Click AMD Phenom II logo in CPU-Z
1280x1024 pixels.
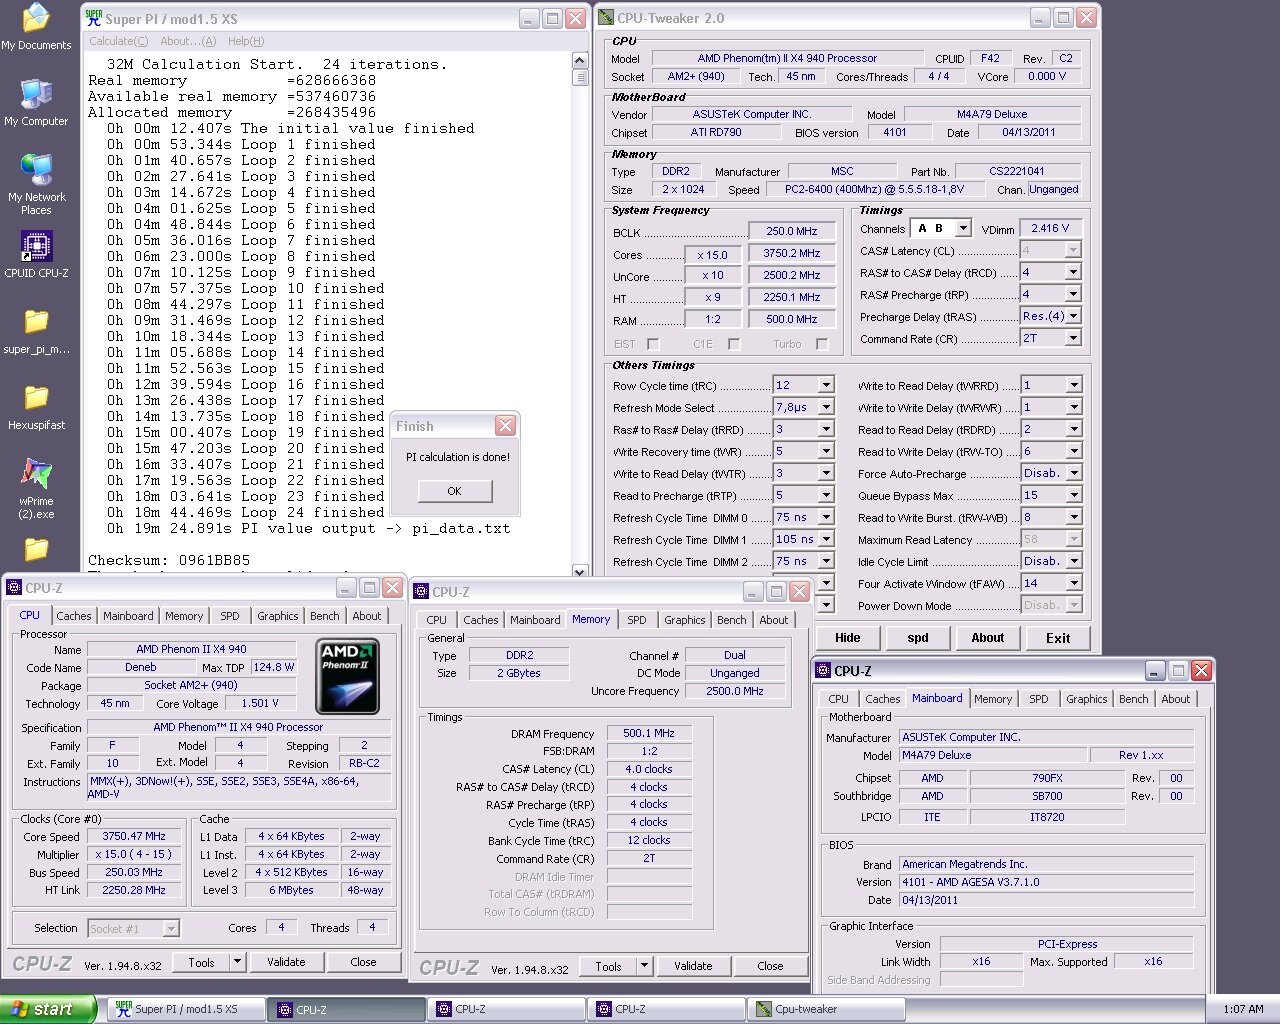click(x=347, y=676)
